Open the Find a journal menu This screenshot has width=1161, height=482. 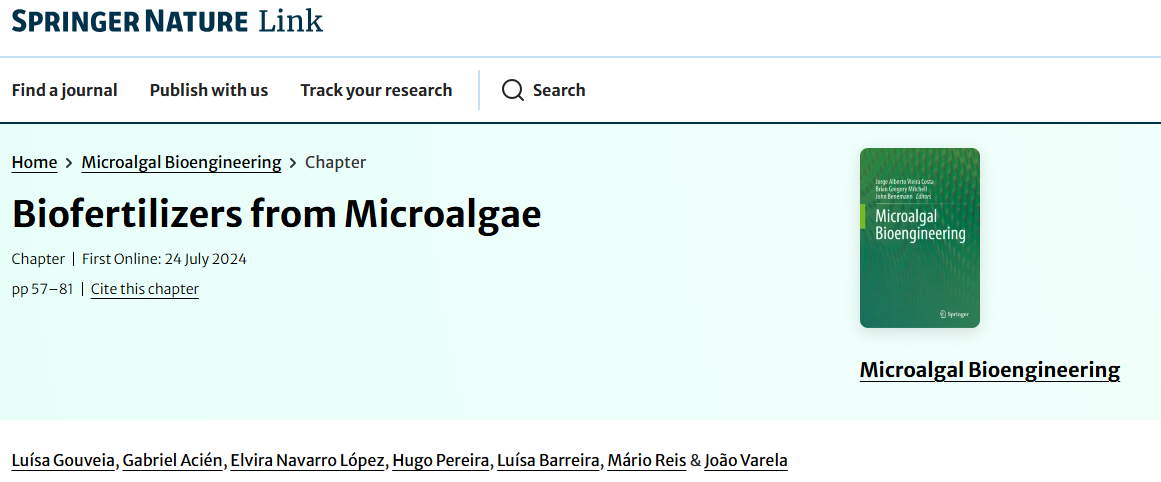pos(64,90)
